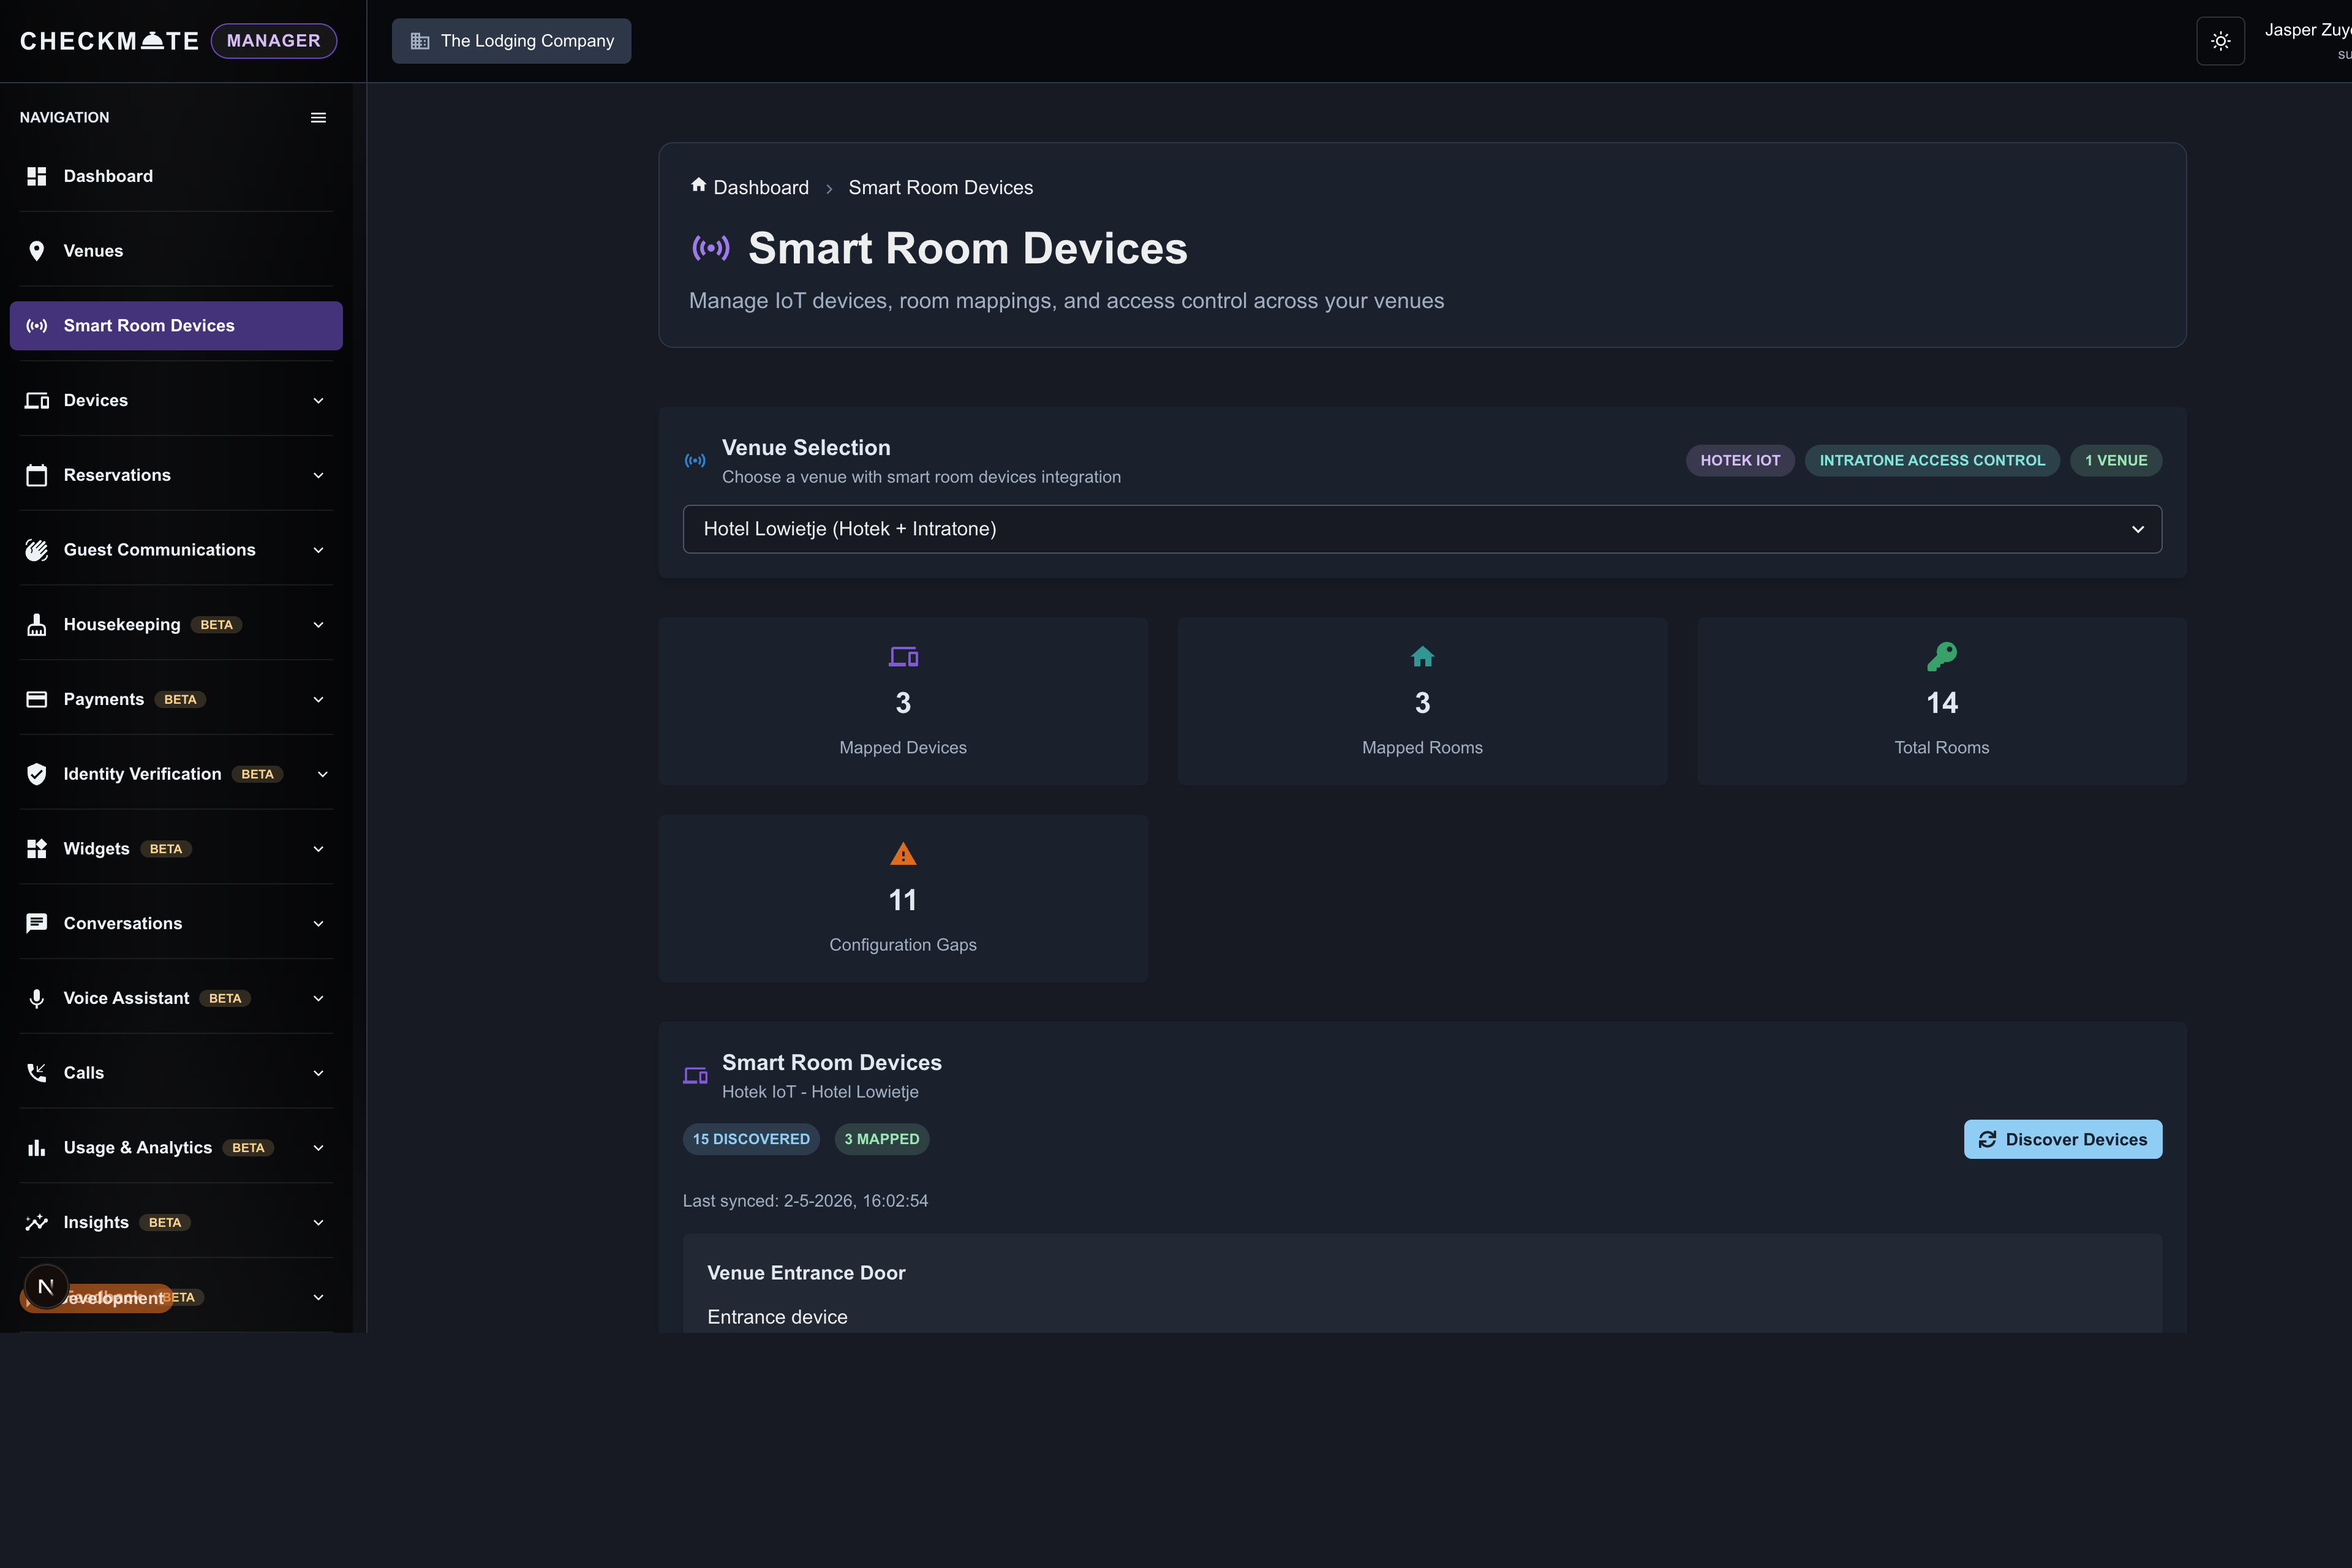Screen dimensions: 2352x1568
Task: Expand the Voice Assistant chevron
Action: click(x=319, y=998)
